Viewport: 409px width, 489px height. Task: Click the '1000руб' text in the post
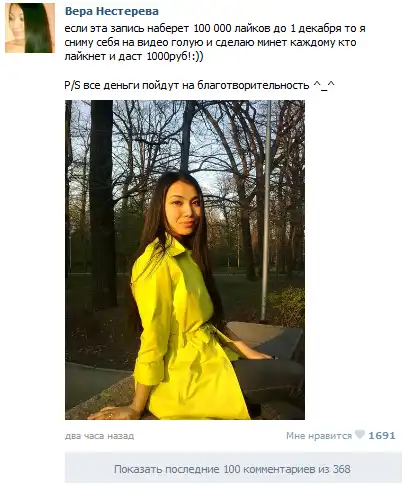[x=171, y=56]
